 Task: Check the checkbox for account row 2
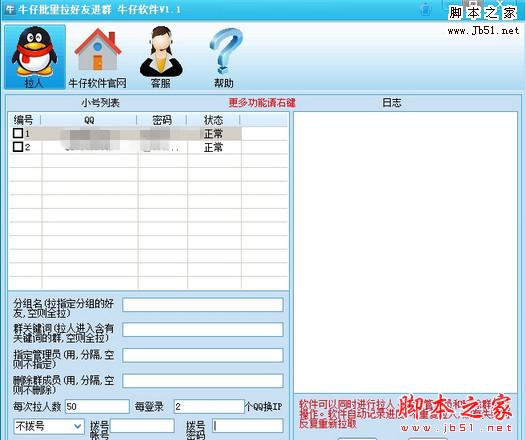point(18,147)
